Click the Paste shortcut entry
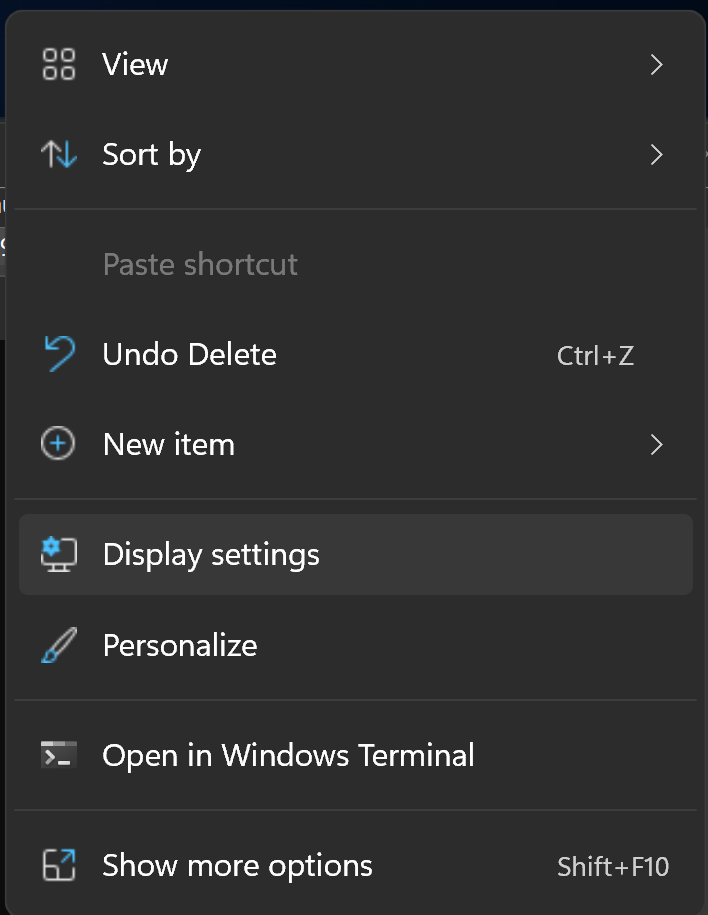Viewport: 708px width, 915px height. coord(200,263)
